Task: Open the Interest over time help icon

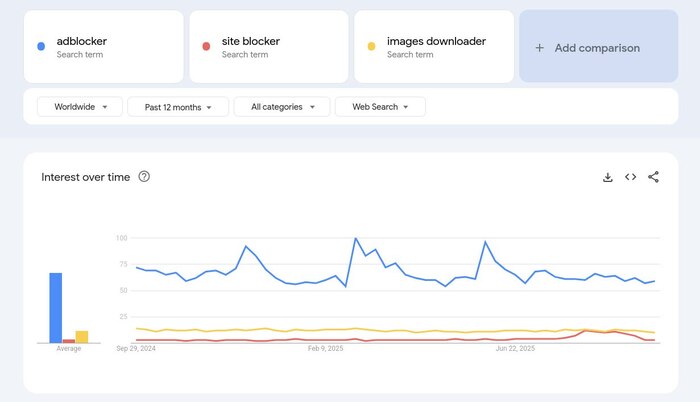Action: [x=144, y=177]
